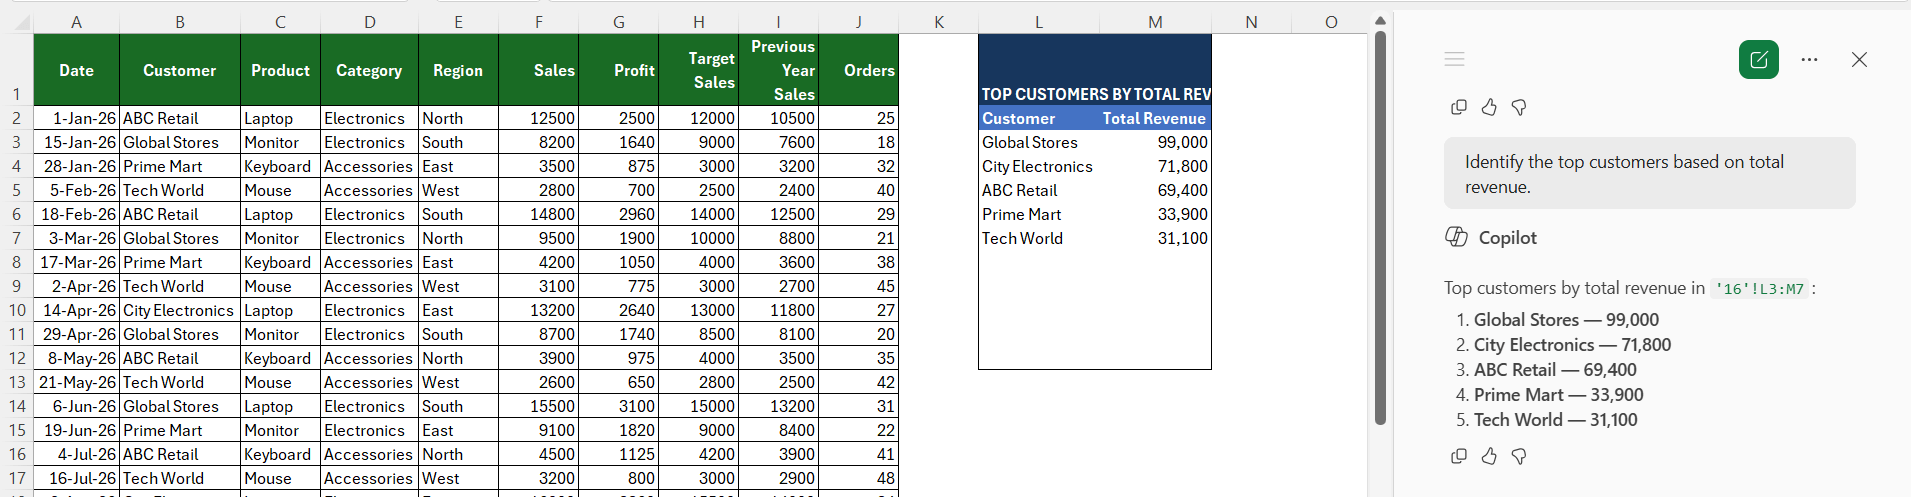Image resolution: width=1911 pixels, height=497 pixels.
Task: Click the Sales header cell
Action: 538,70
